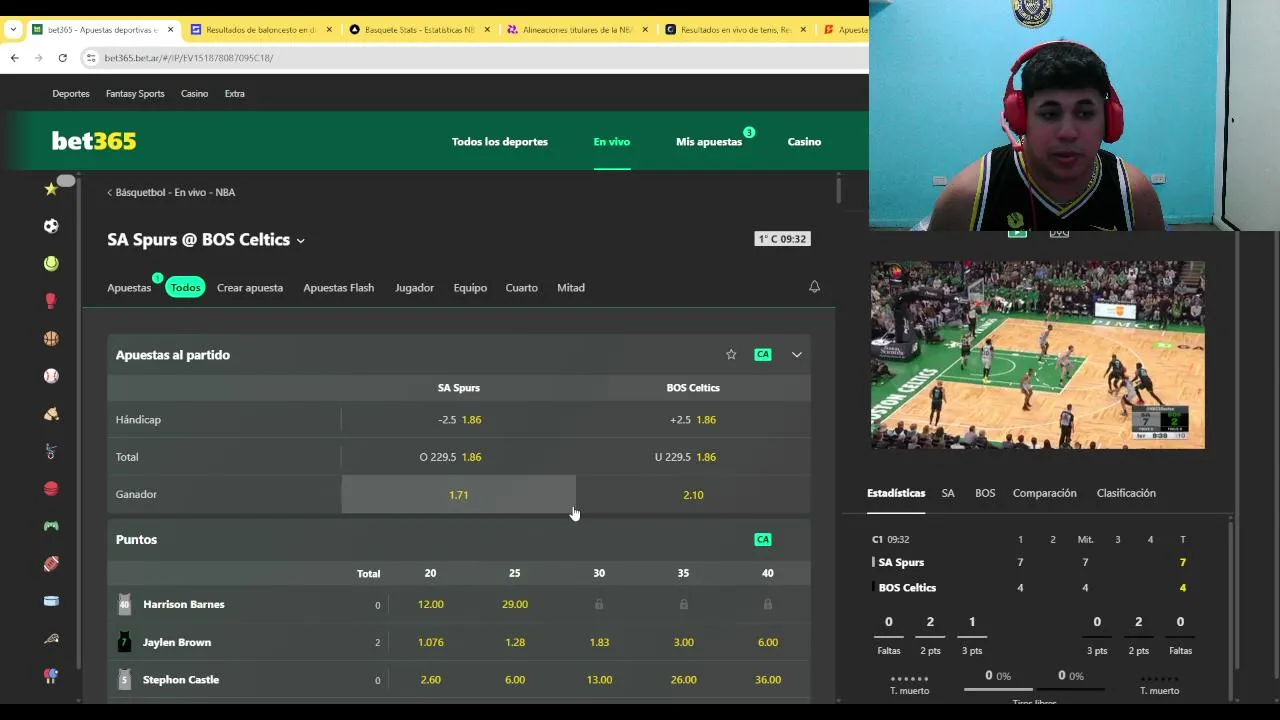This screenshot has height=720, width=1280.
Task: Select the Todos market tab
Action: 185,288
